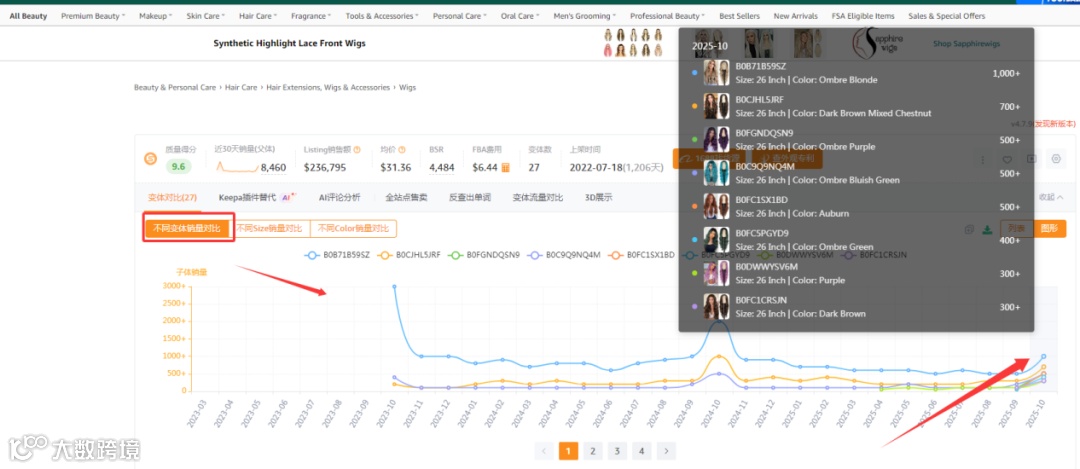Toggle B0DWWYSV6M series in chart legend
The image size is (1080, 469).
pyautogui.click(x=798, y=255)
